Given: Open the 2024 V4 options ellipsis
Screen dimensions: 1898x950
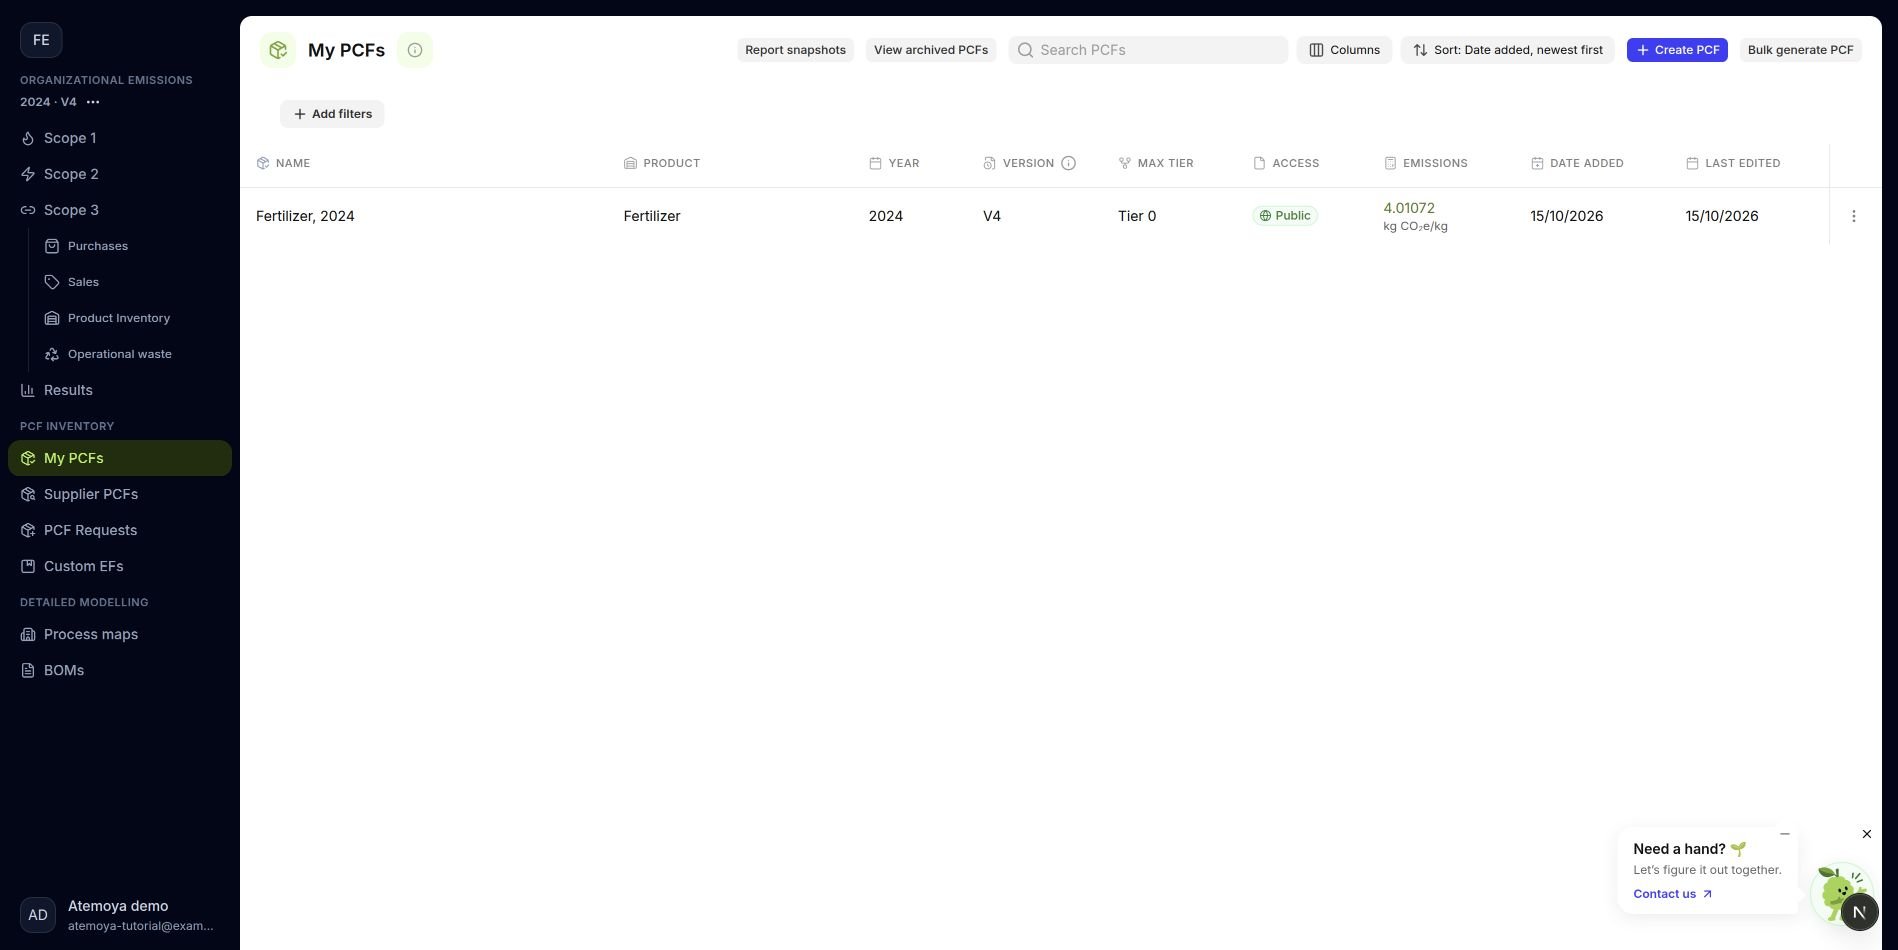Looking at the screenshot, I should click(x=93, y=102).
